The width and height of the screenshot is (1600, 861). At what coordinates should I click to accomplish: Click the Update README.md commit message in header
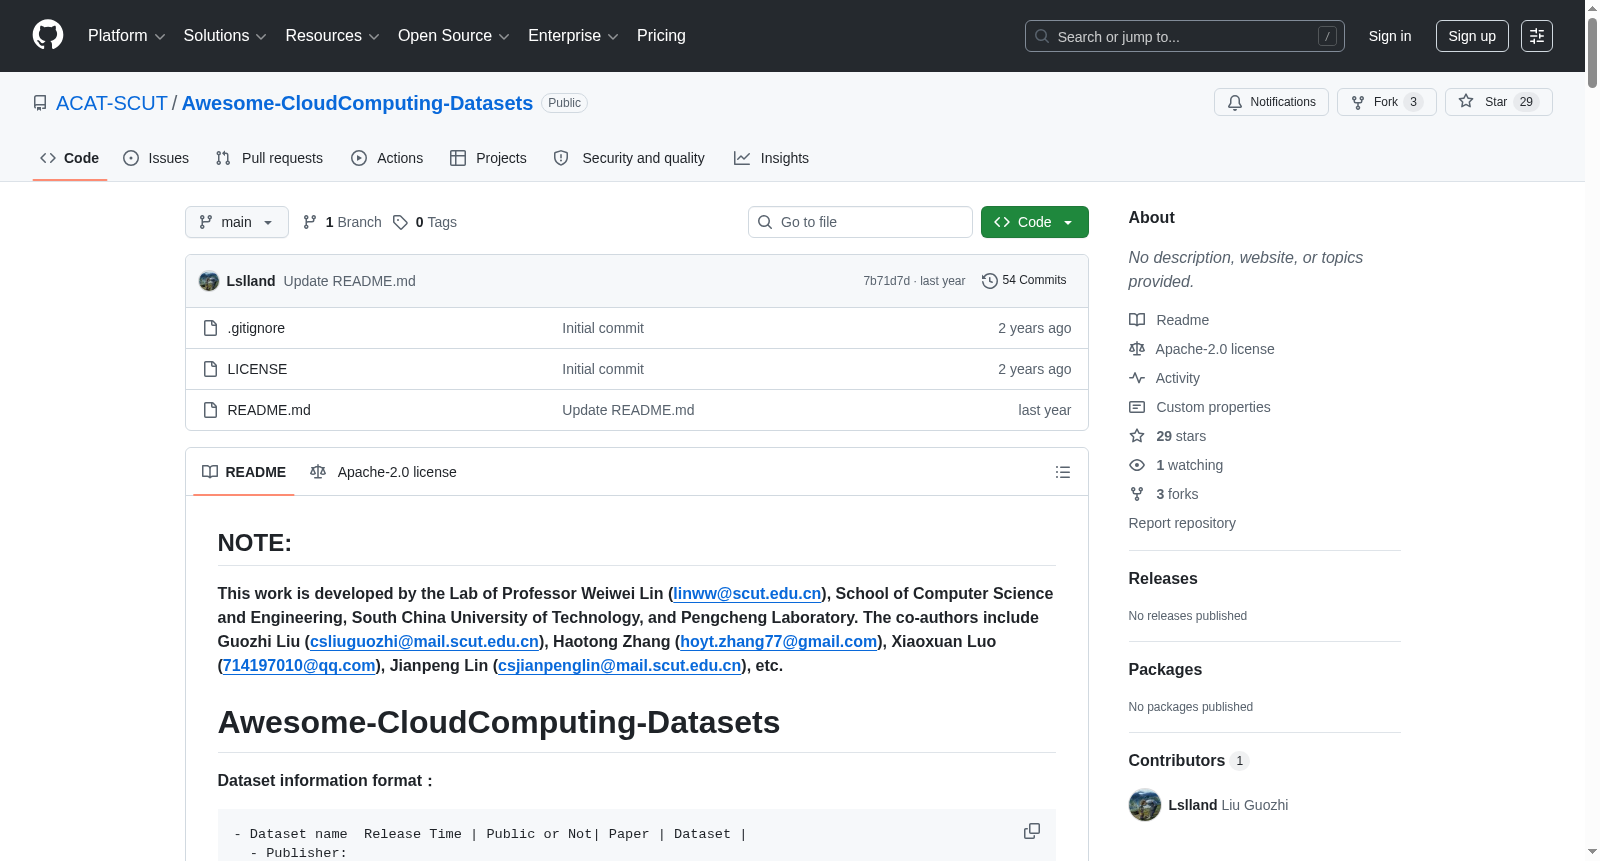(x=350, y=281)
